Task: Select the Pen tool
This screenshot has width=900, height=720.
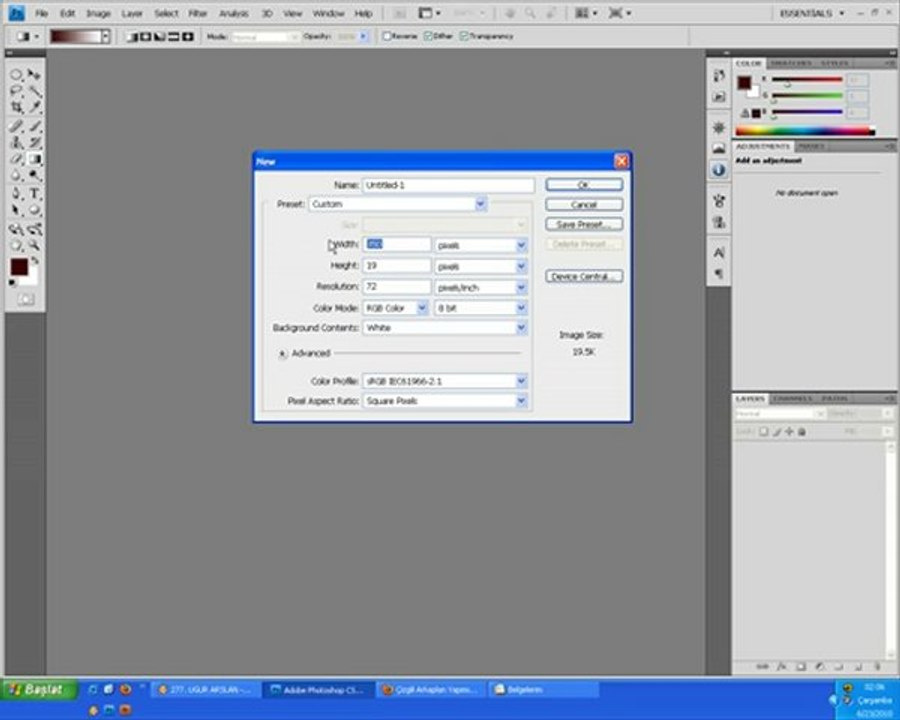Action: click(x=16, y=193)
